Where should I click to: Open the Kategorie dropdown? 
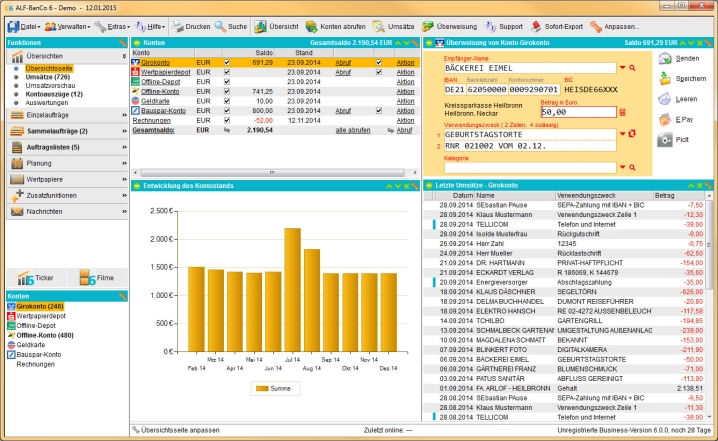tap(622, 168)
